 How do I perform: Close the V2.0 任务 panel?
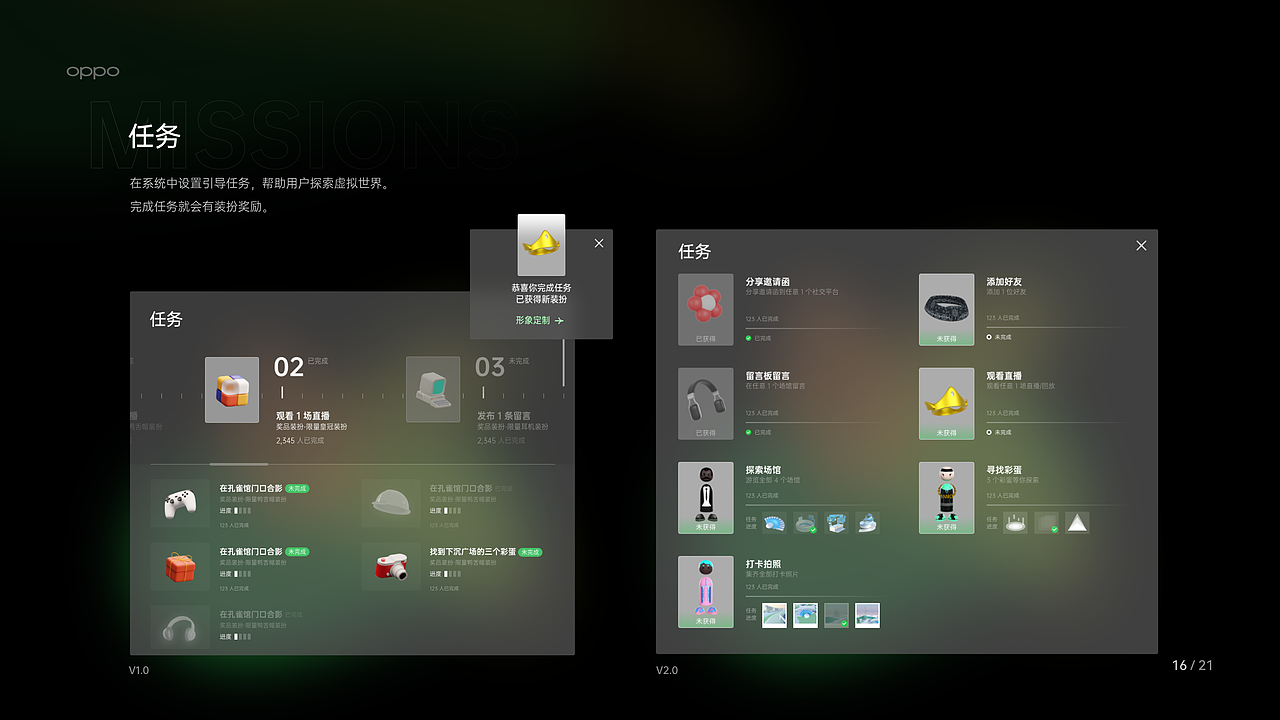tap(1141, 245)
